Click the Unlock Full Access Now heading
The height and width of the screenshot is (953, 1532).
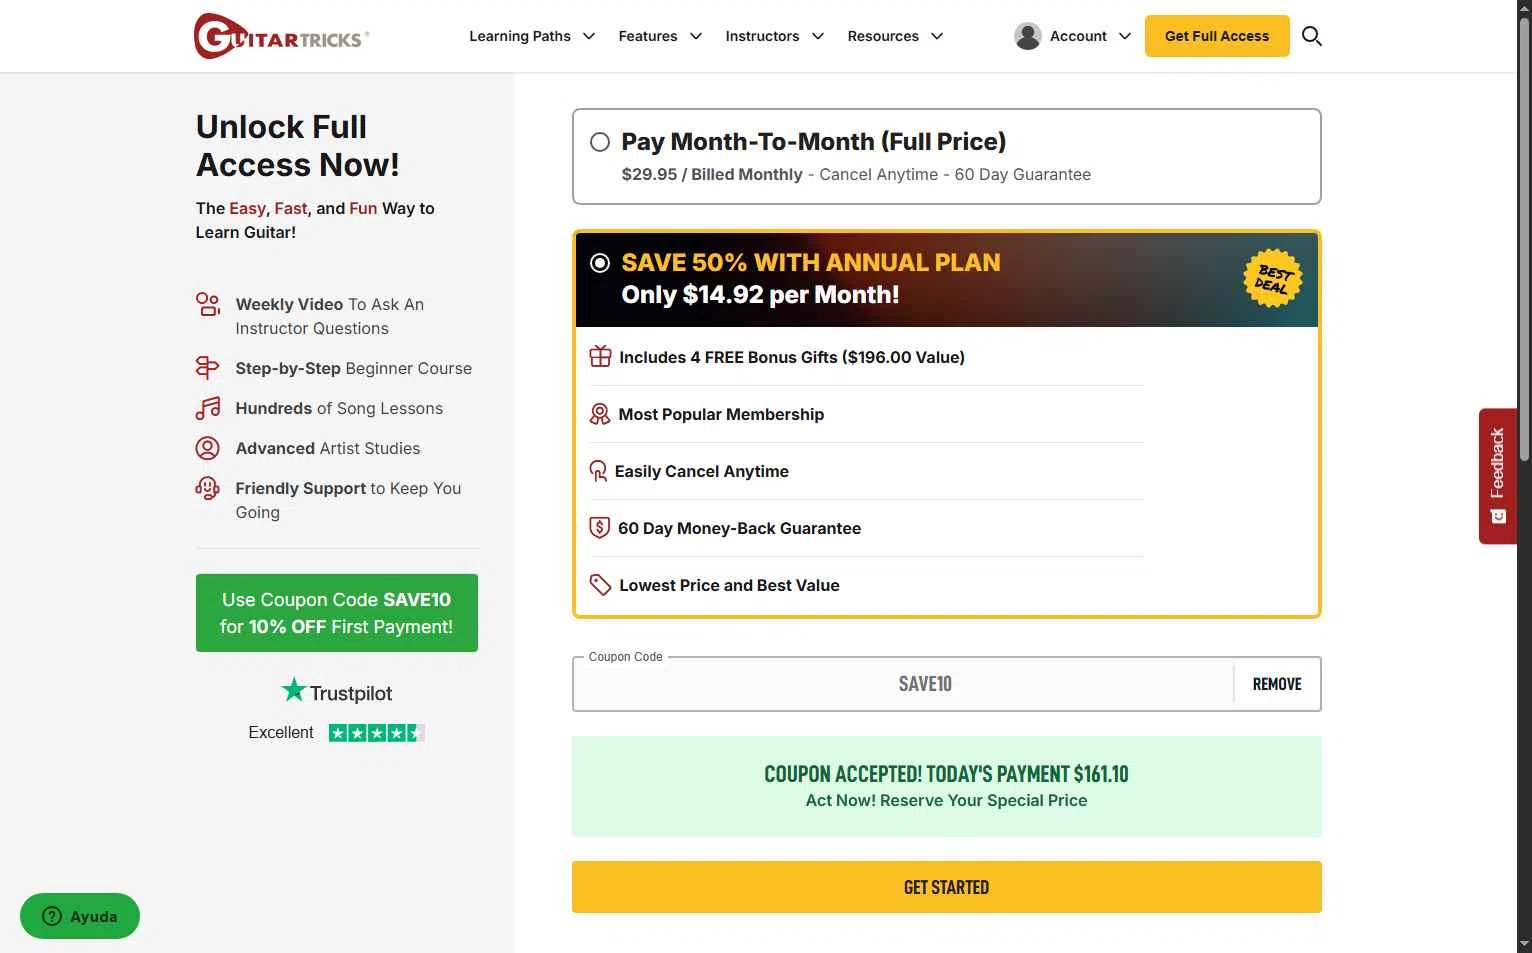(298, 146)
